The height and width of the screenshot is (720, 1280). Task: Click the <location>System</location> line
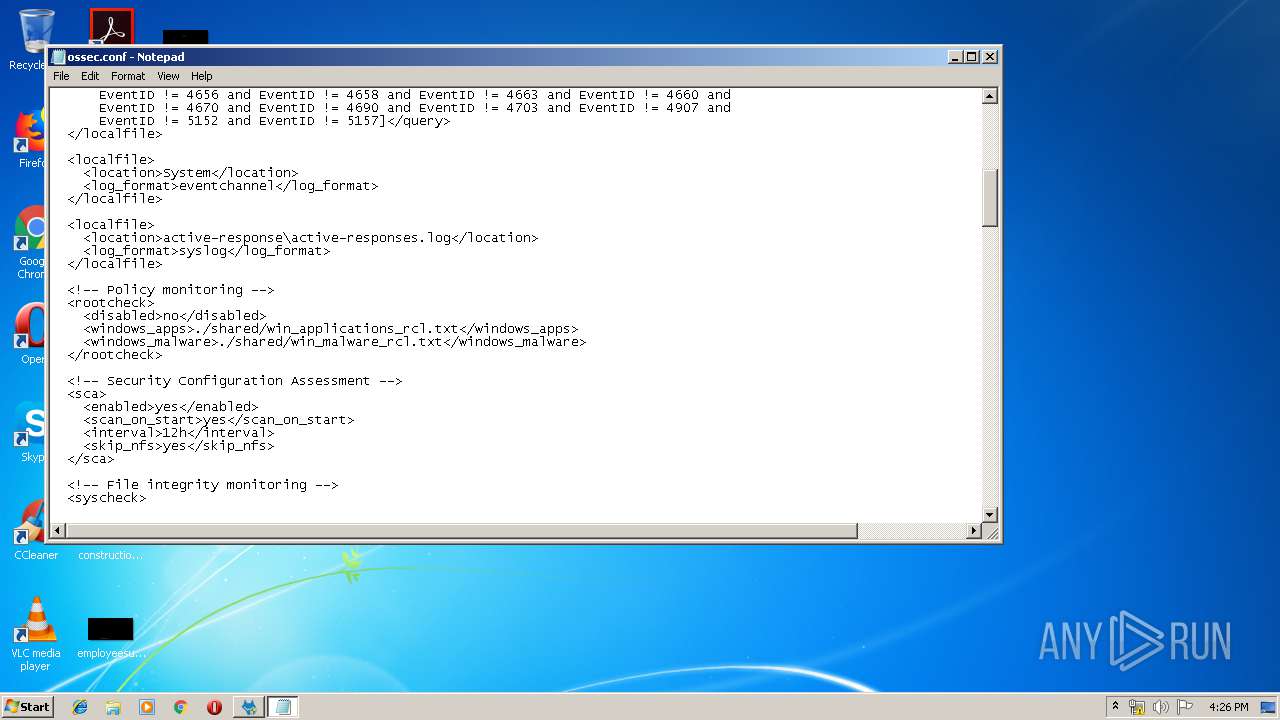[190, 173]
